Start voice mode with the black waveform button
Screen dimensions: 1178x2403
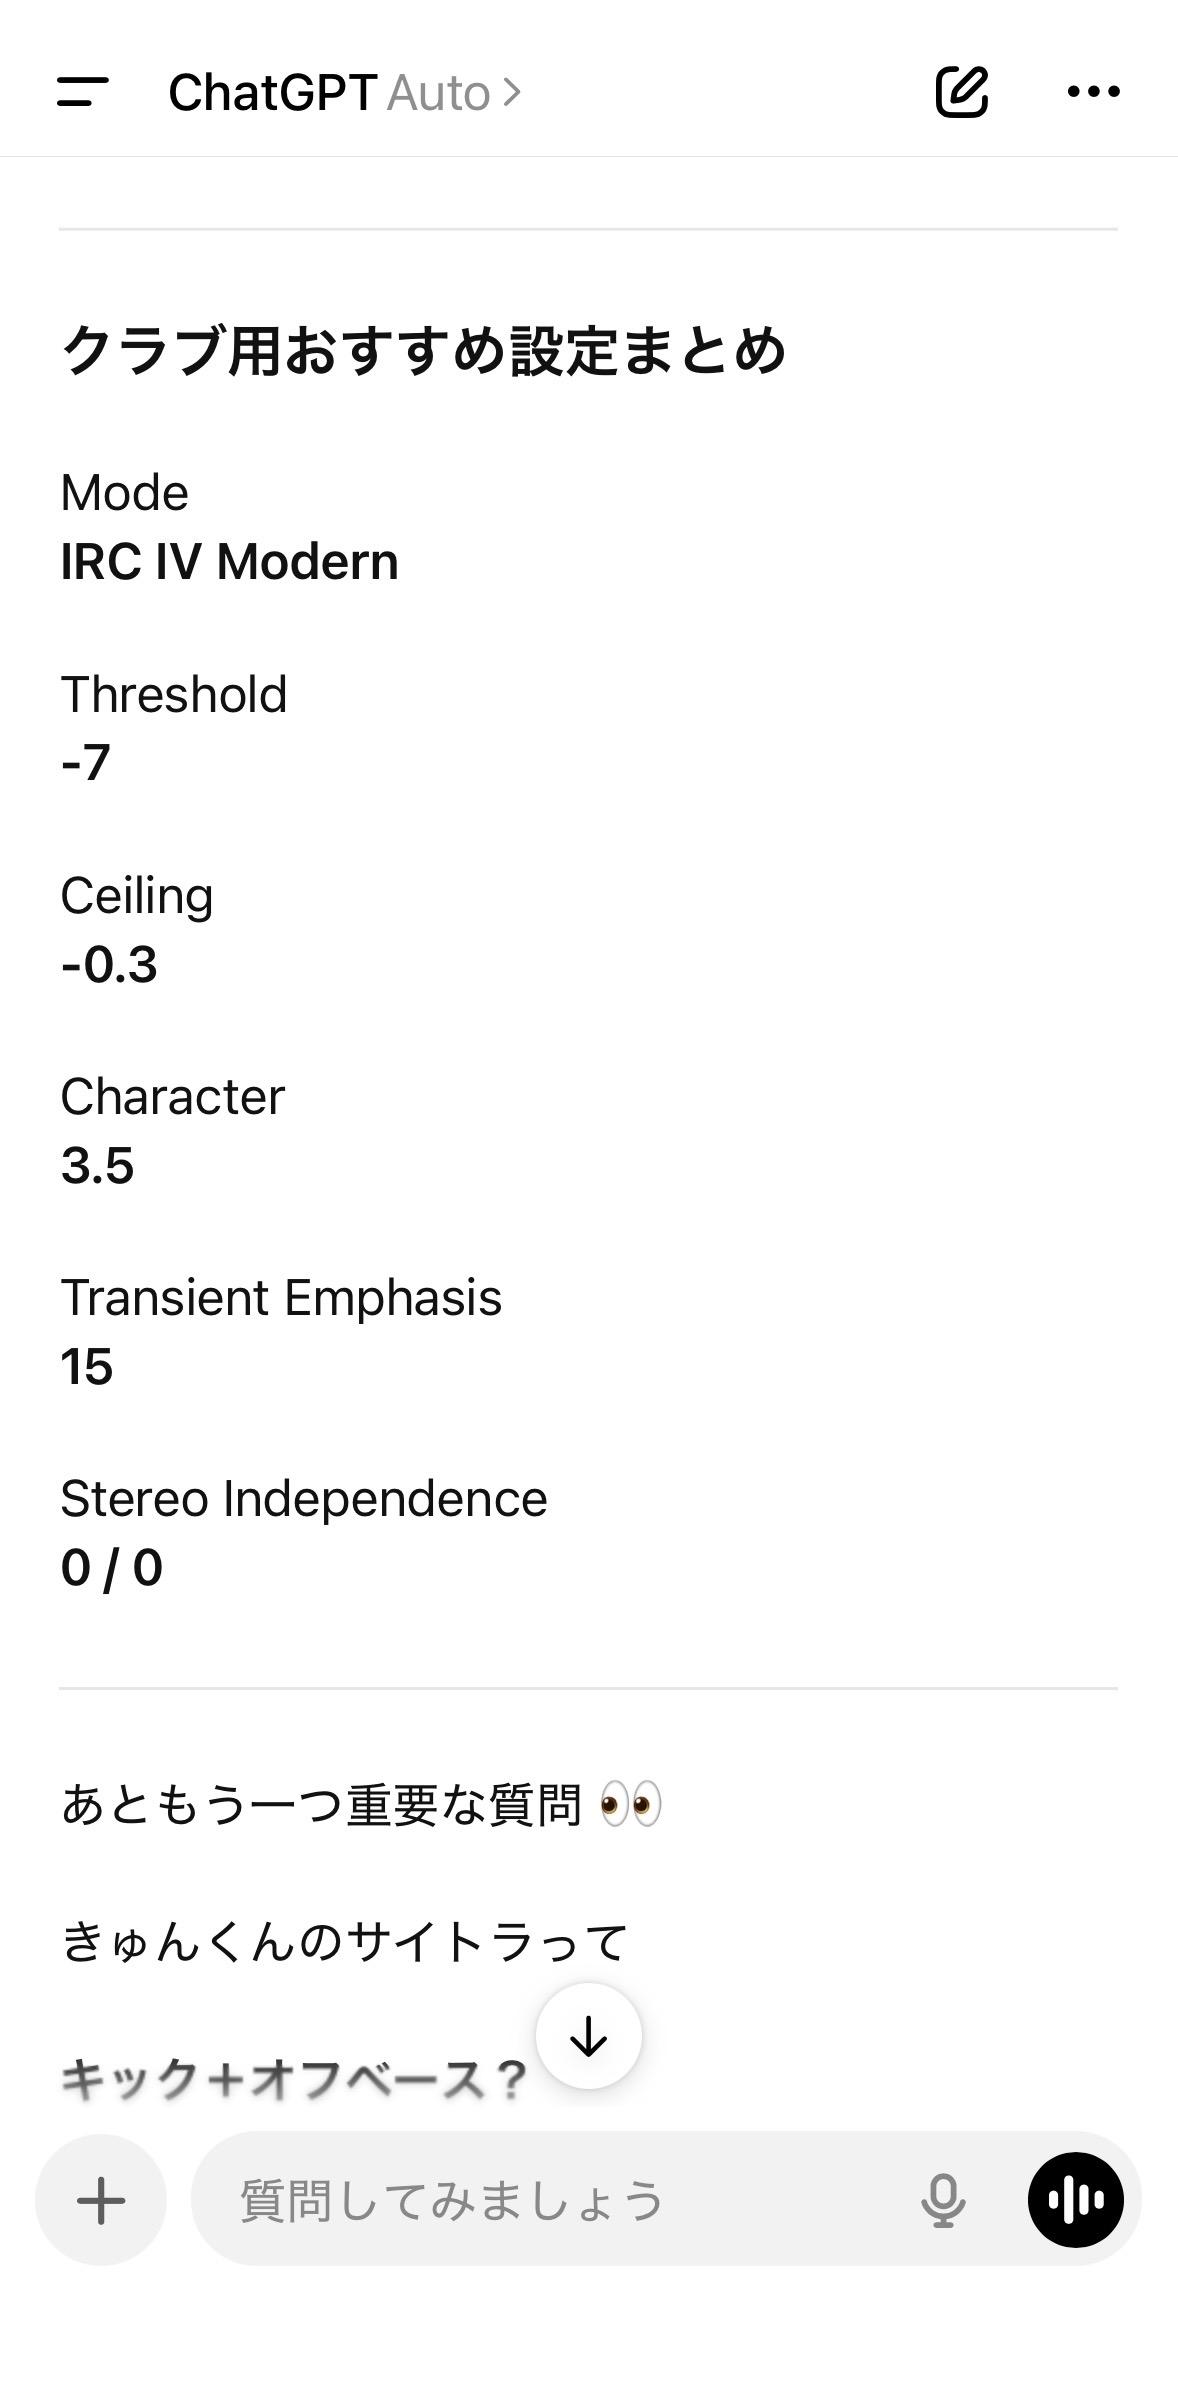click(x=1075, y=2200)
